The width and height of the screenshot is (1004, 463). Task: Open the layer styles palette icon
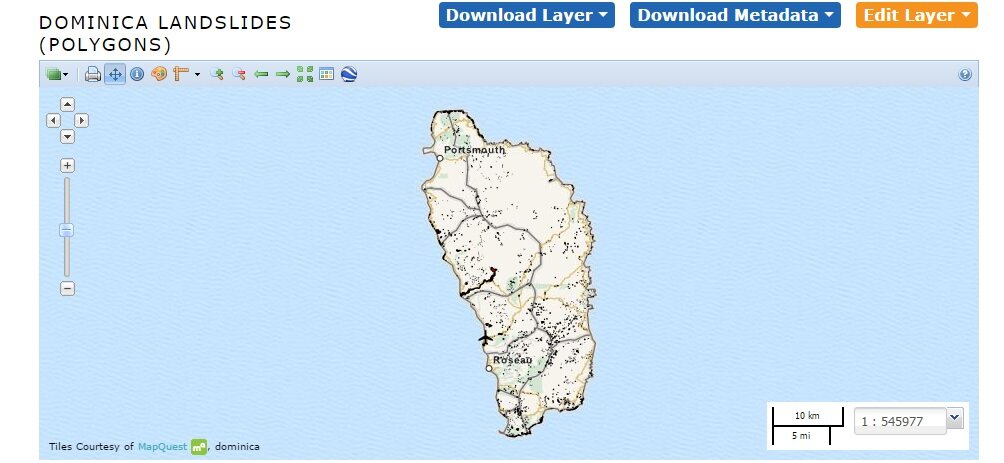(159, 74)
